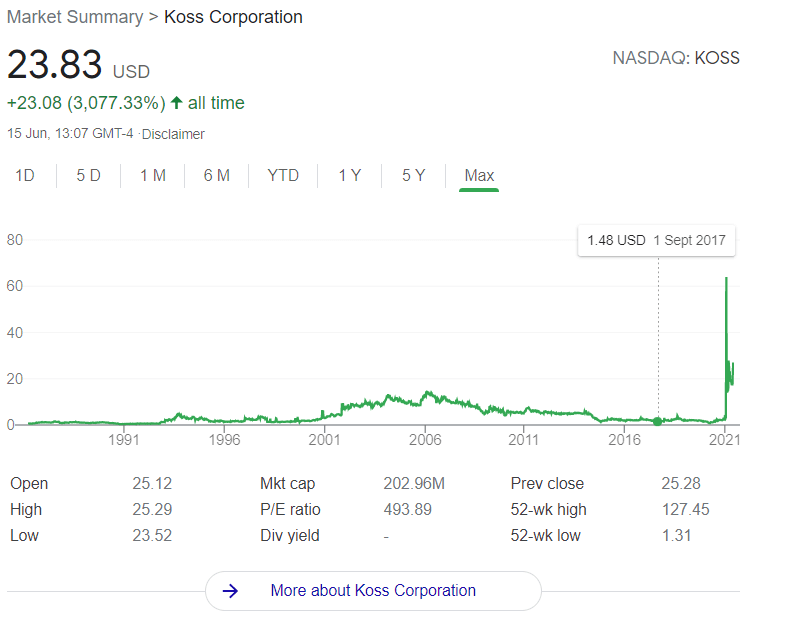Click the 23.83 current price value
This screenshot has height=632, width=788.
[x=54, y=64]
